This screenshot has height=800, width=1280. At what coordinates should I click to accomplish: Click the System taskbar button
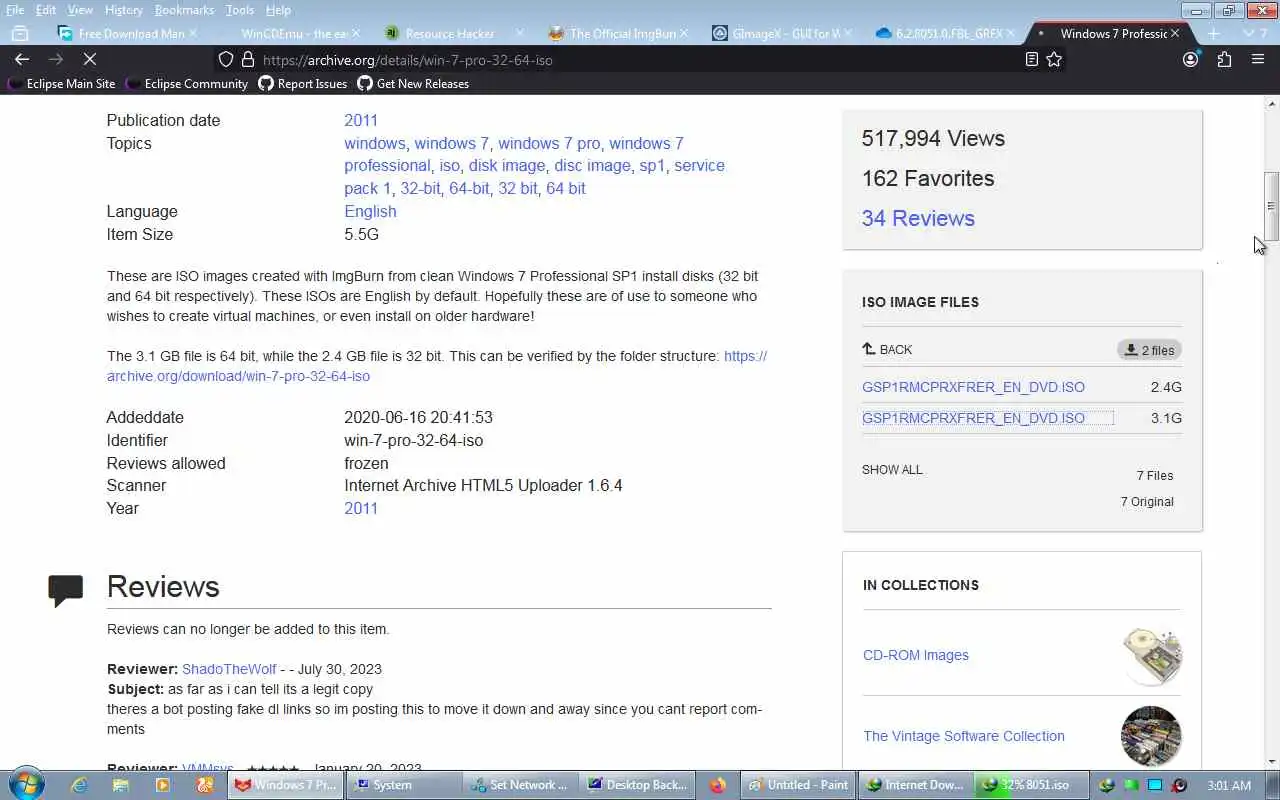403,785
